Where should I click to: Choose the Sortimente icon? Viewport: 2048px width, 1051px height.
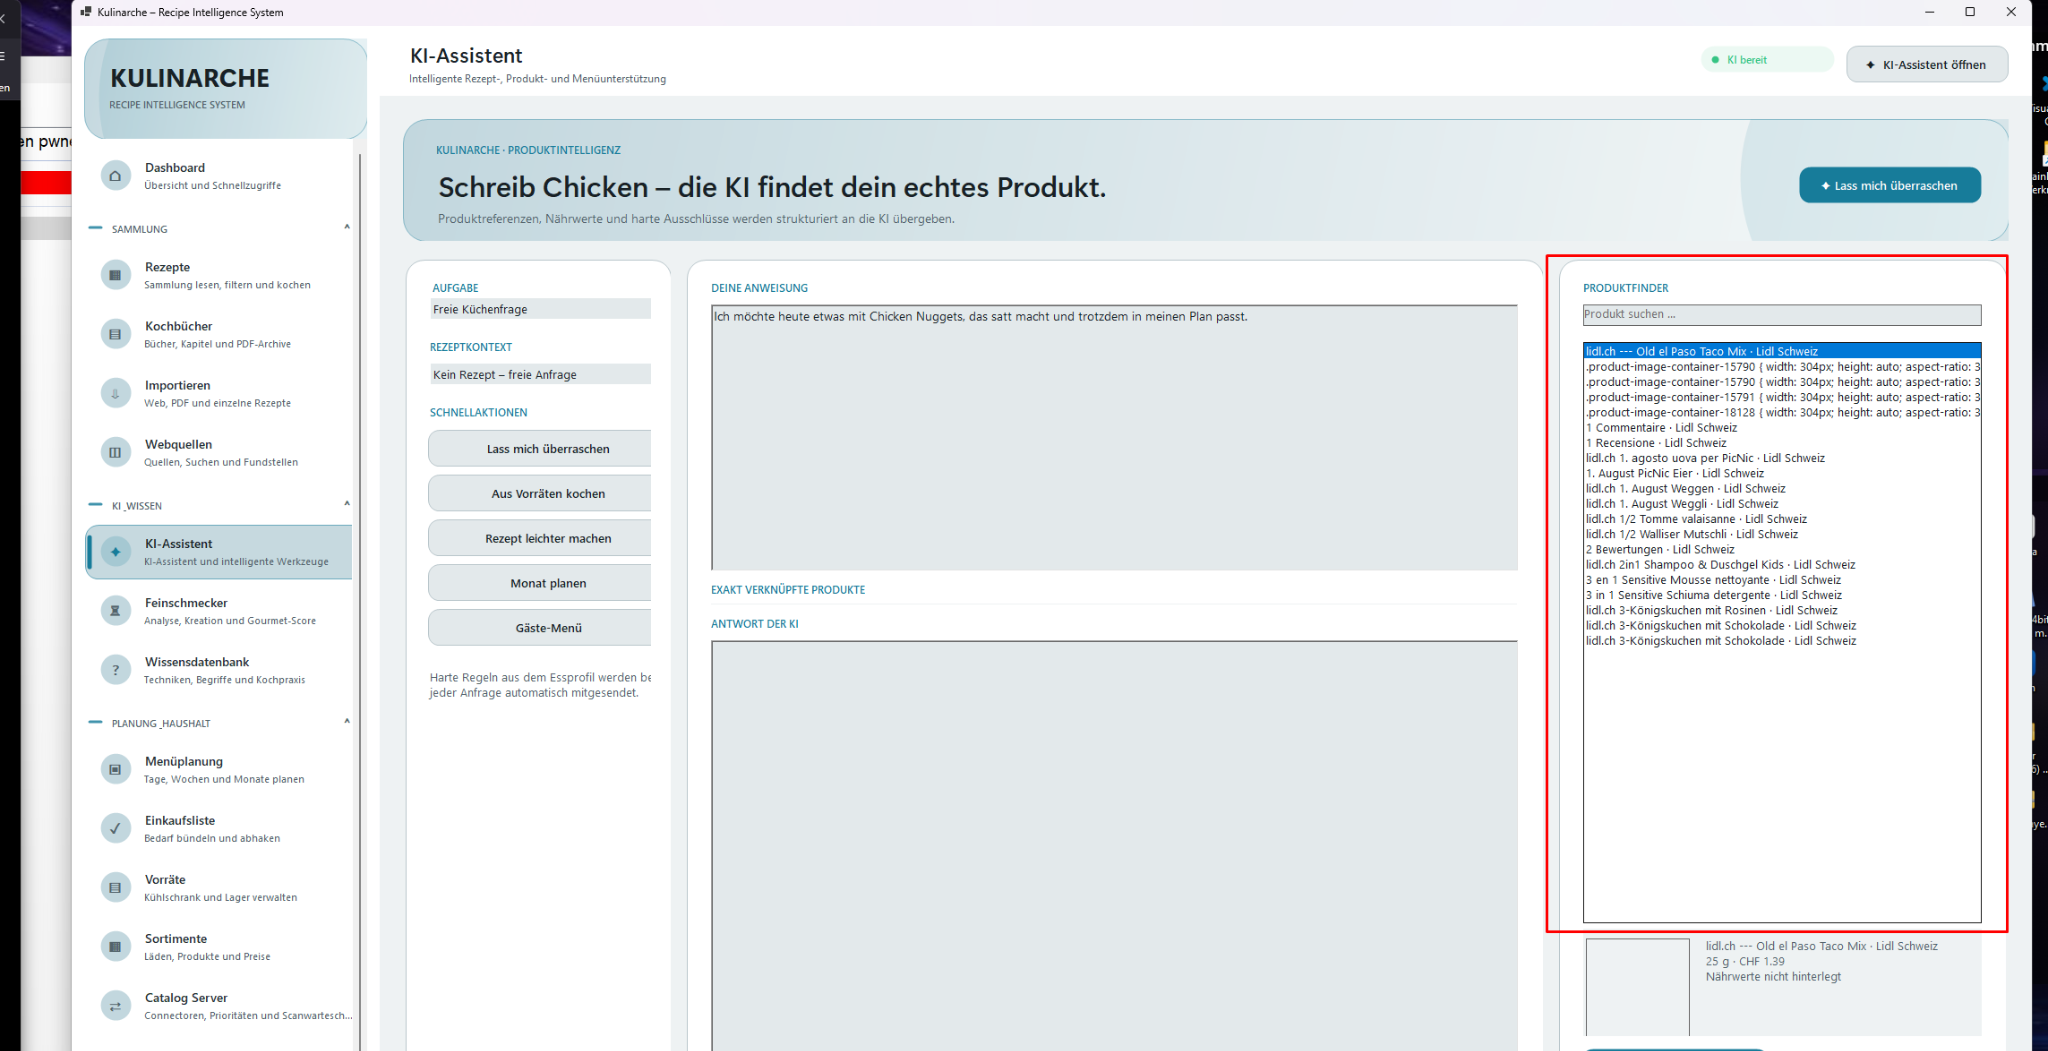[115, 946]
